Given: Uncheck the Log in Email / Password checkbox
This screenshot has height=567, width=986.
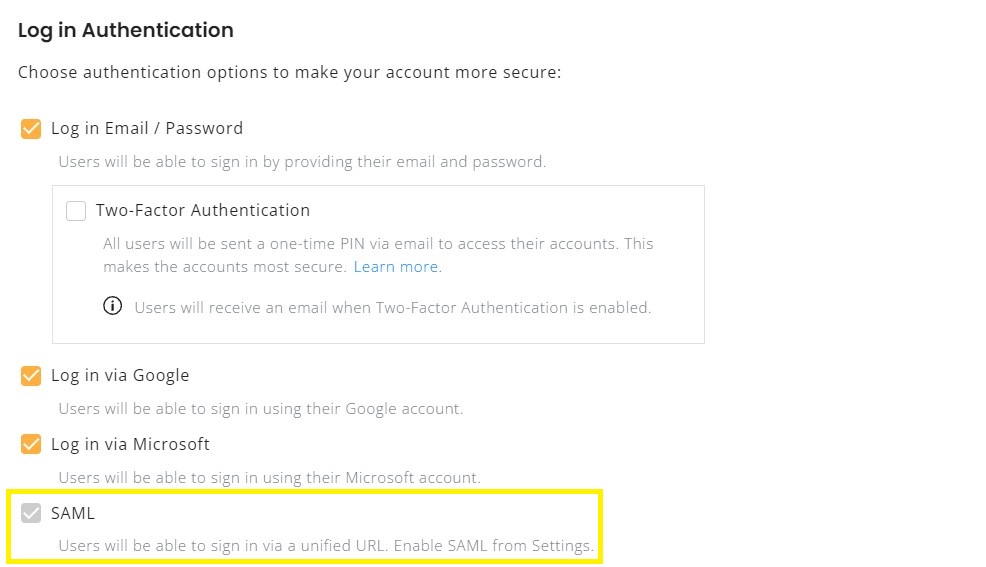Looking at the screenshot, I should pos(31,129).
